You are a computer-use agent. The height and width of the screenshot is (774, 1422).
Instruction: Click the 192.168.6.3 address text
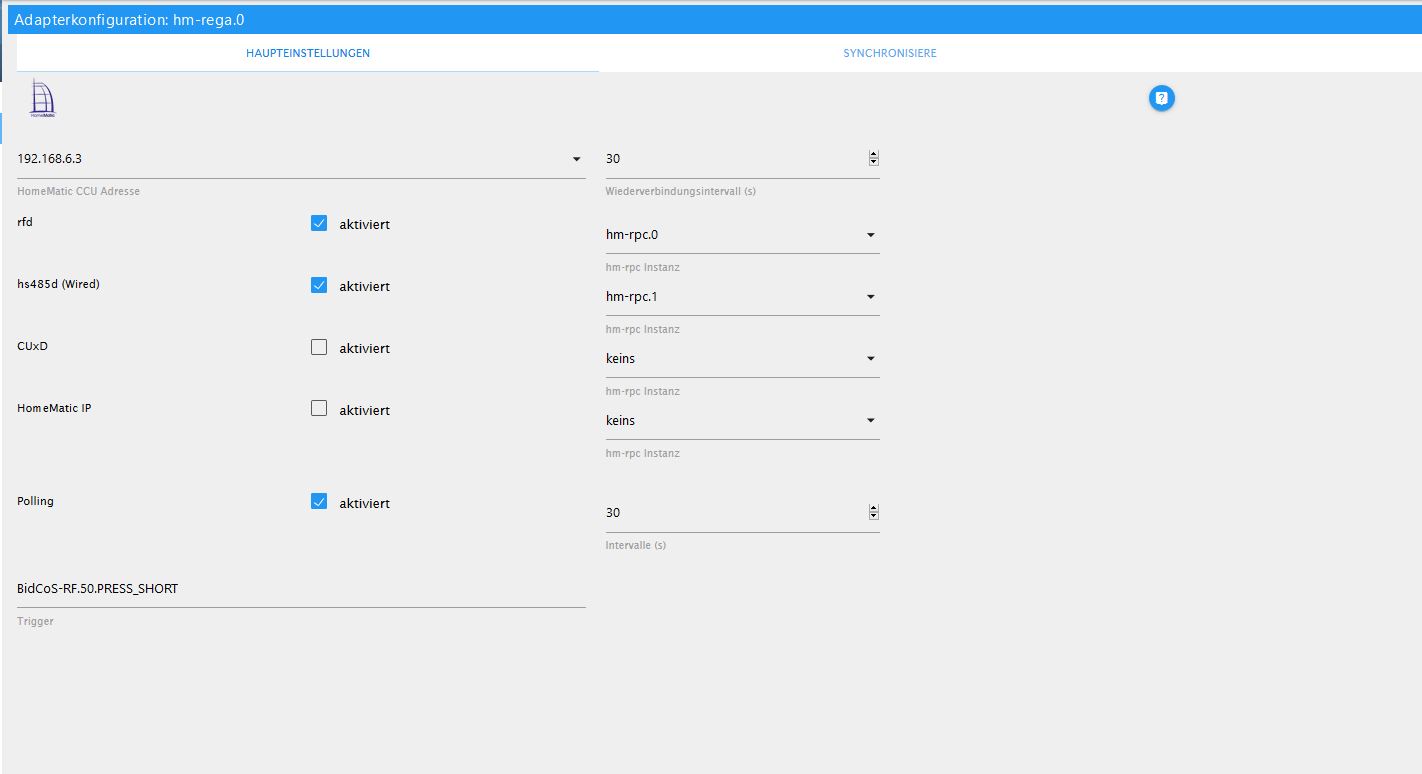pyautogui.click(x=49, y=159)
